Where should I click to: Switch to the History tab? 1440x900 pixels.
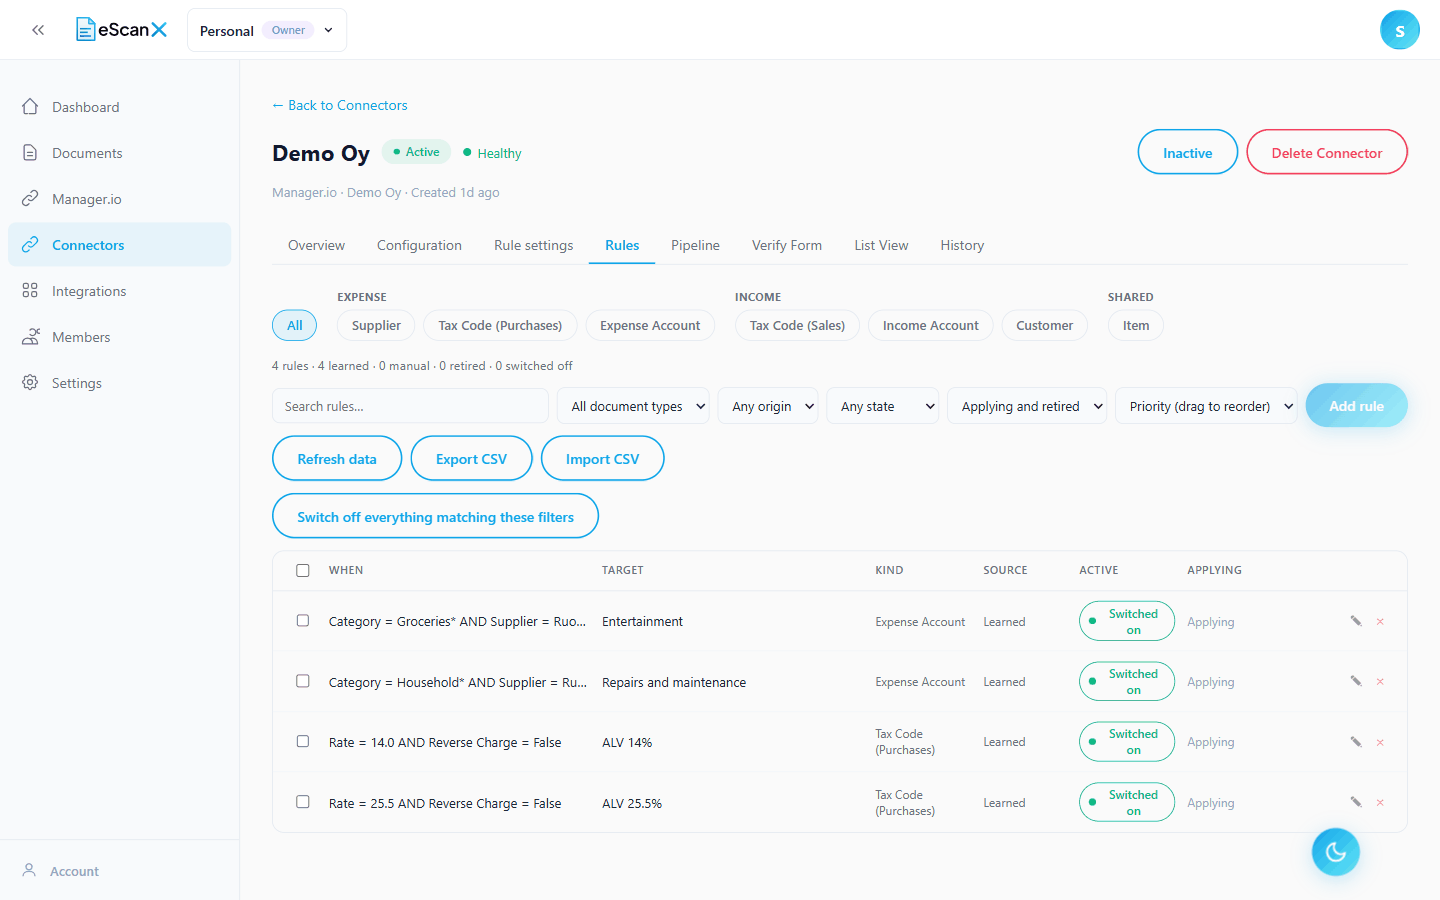[962, 245]
